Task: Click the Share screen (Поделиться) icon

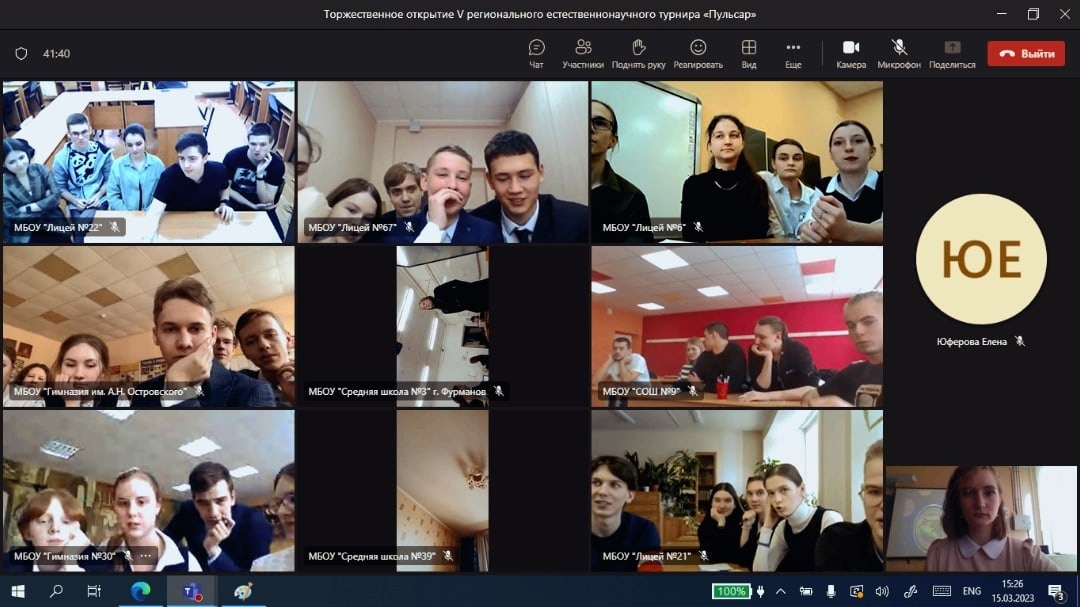Action: pos(952,53)
